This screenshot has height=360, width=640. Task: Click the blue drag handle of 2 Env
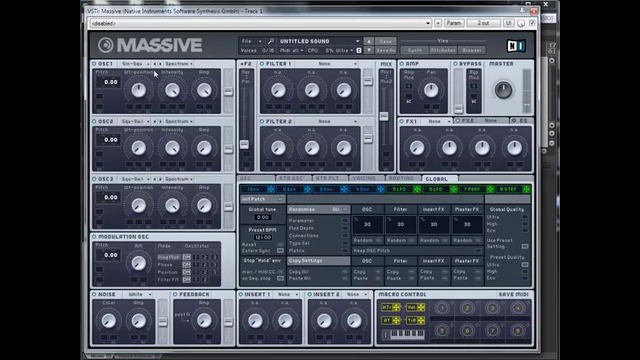(x=307, y=189)
